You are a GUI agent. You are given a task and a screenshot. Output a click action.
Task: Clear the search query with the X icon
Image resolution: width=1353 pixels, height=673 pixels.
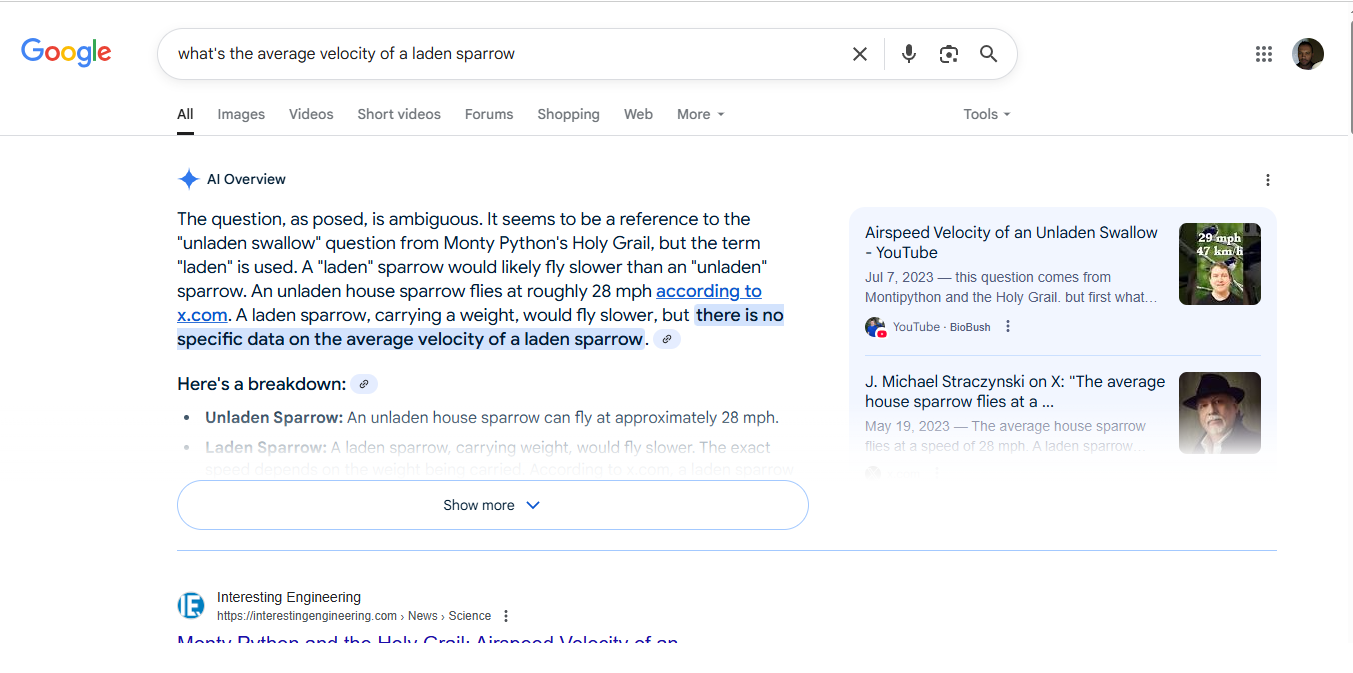(859, 53)
